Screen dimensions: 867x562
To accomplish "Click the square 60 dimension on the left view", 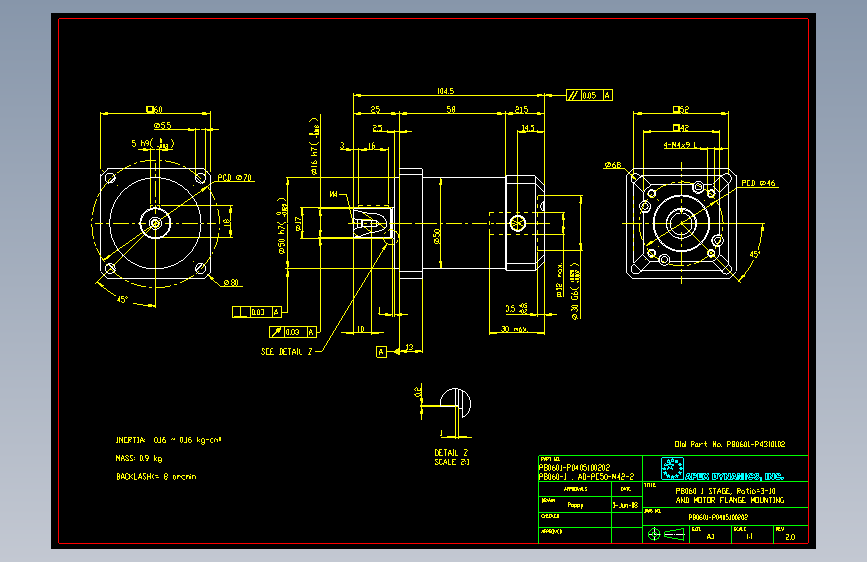I will click(x=154, y=110).
